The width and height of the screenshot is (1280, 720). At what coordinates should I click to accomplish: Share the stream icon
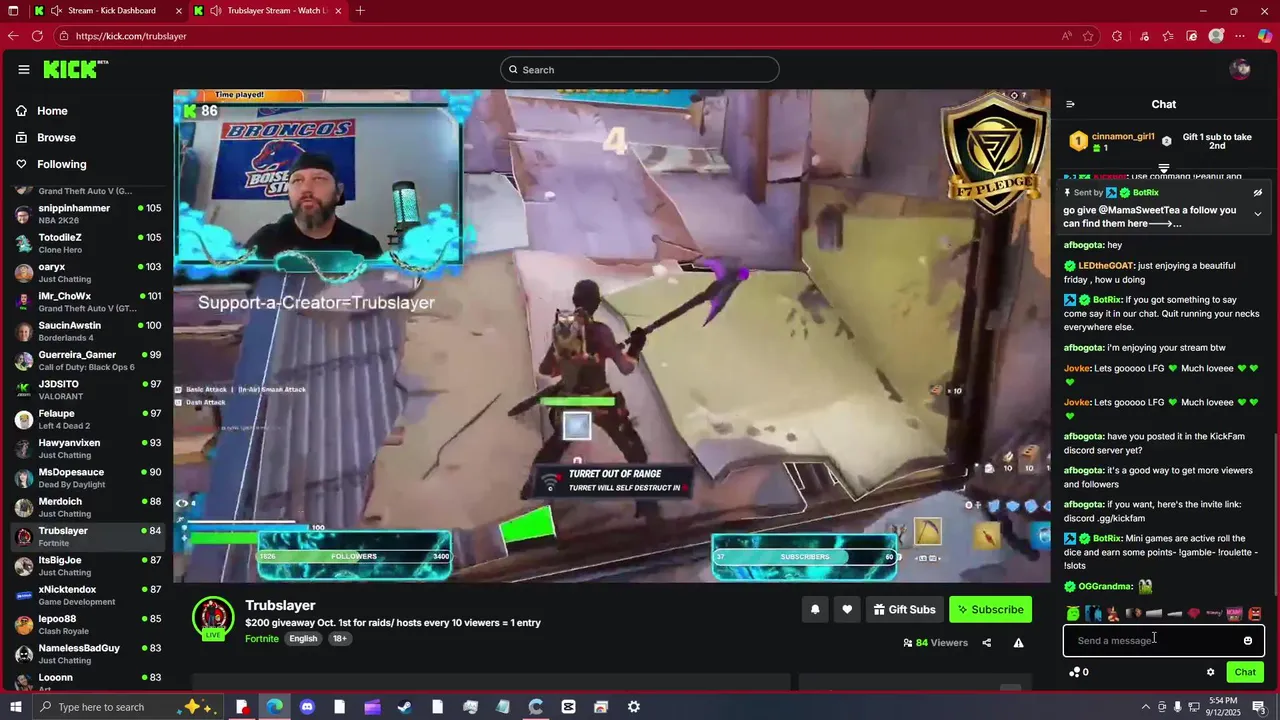987,643
